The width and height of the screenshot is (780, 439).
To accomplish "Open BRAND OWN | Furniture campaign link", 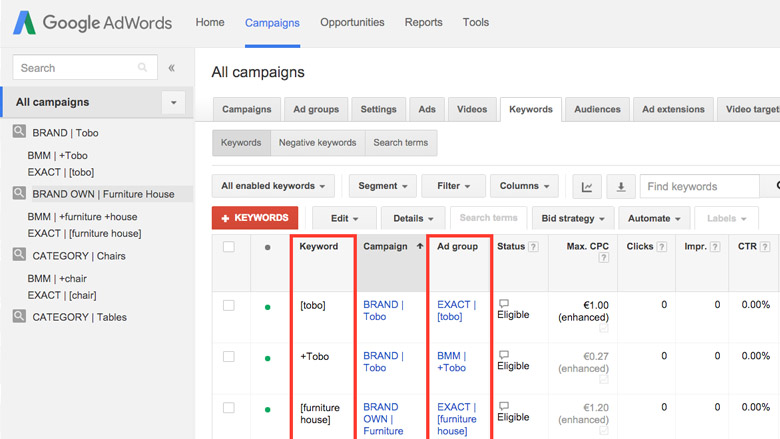I will tap(383, 419).
